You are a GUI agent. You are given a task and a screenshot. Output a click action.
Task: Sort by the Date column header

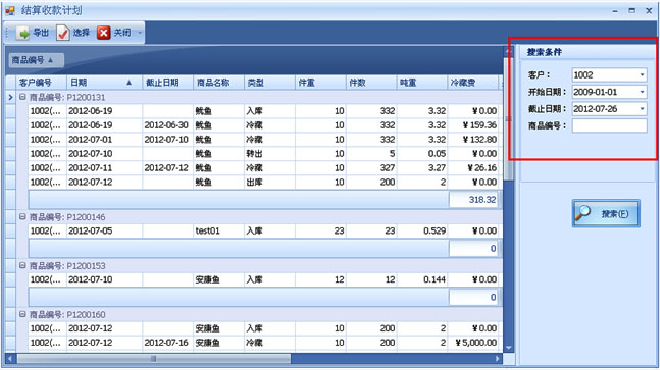(104, 83)
